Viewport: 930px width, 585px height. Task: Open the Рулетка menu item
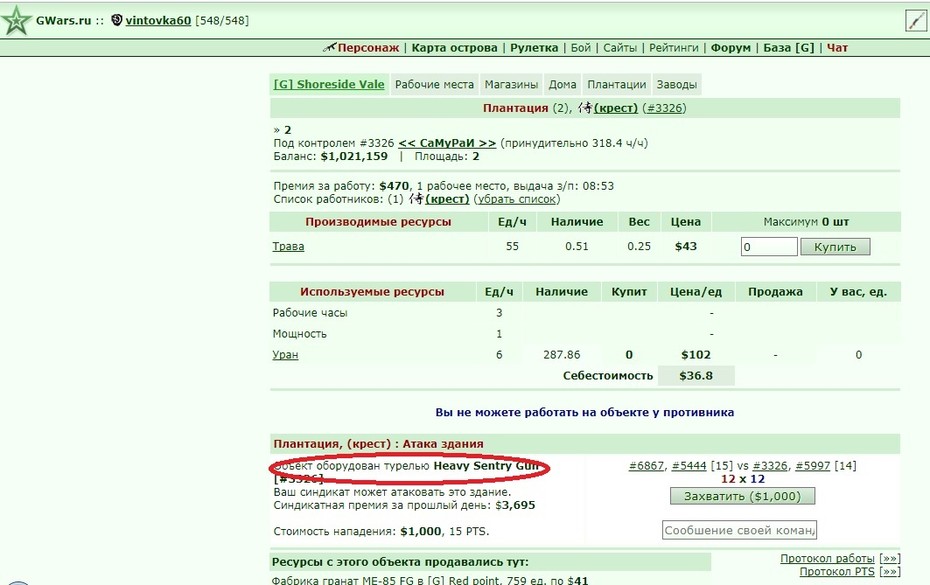[534, 47]
